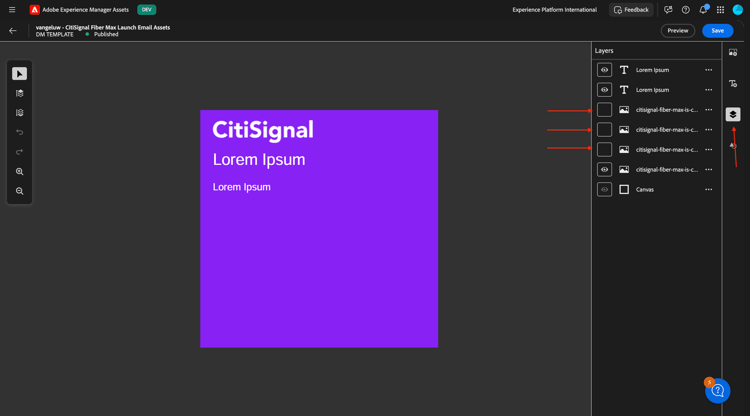The height and width of the screenshot is (416, 750).
Task: Toggle visibility of the Canvas layer
Action: tap(605, 189)
